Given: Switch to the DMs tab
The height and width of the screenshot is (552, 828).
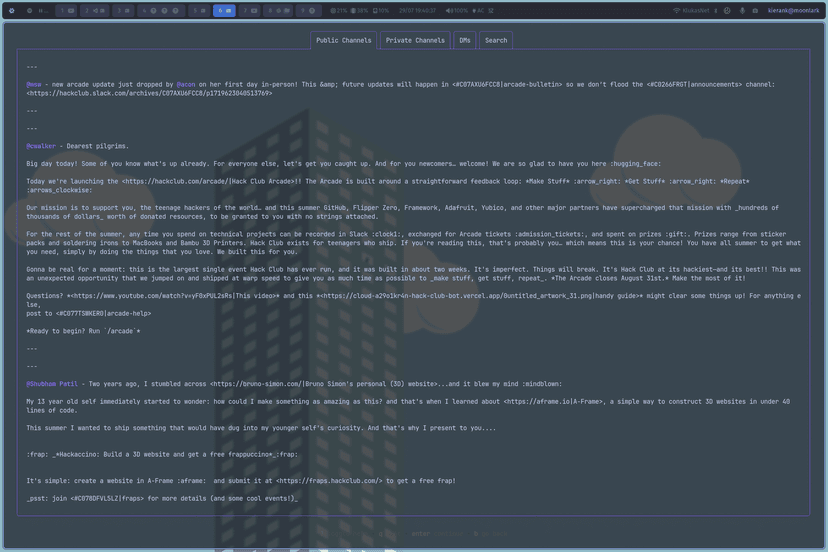Looking at the screenshot, I should tap(465, 41).
